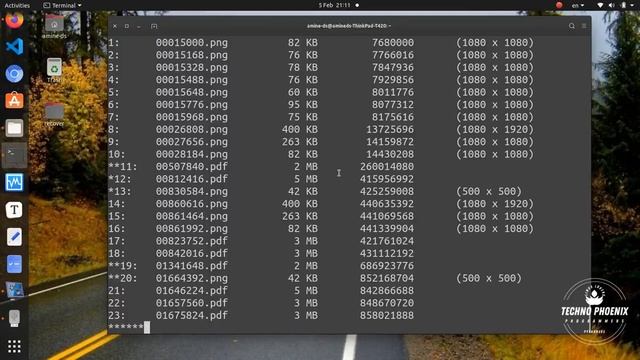This screenshot has width=640, height=360.
Task: Click file name 00823752.pdf
Action: point(191,241)
